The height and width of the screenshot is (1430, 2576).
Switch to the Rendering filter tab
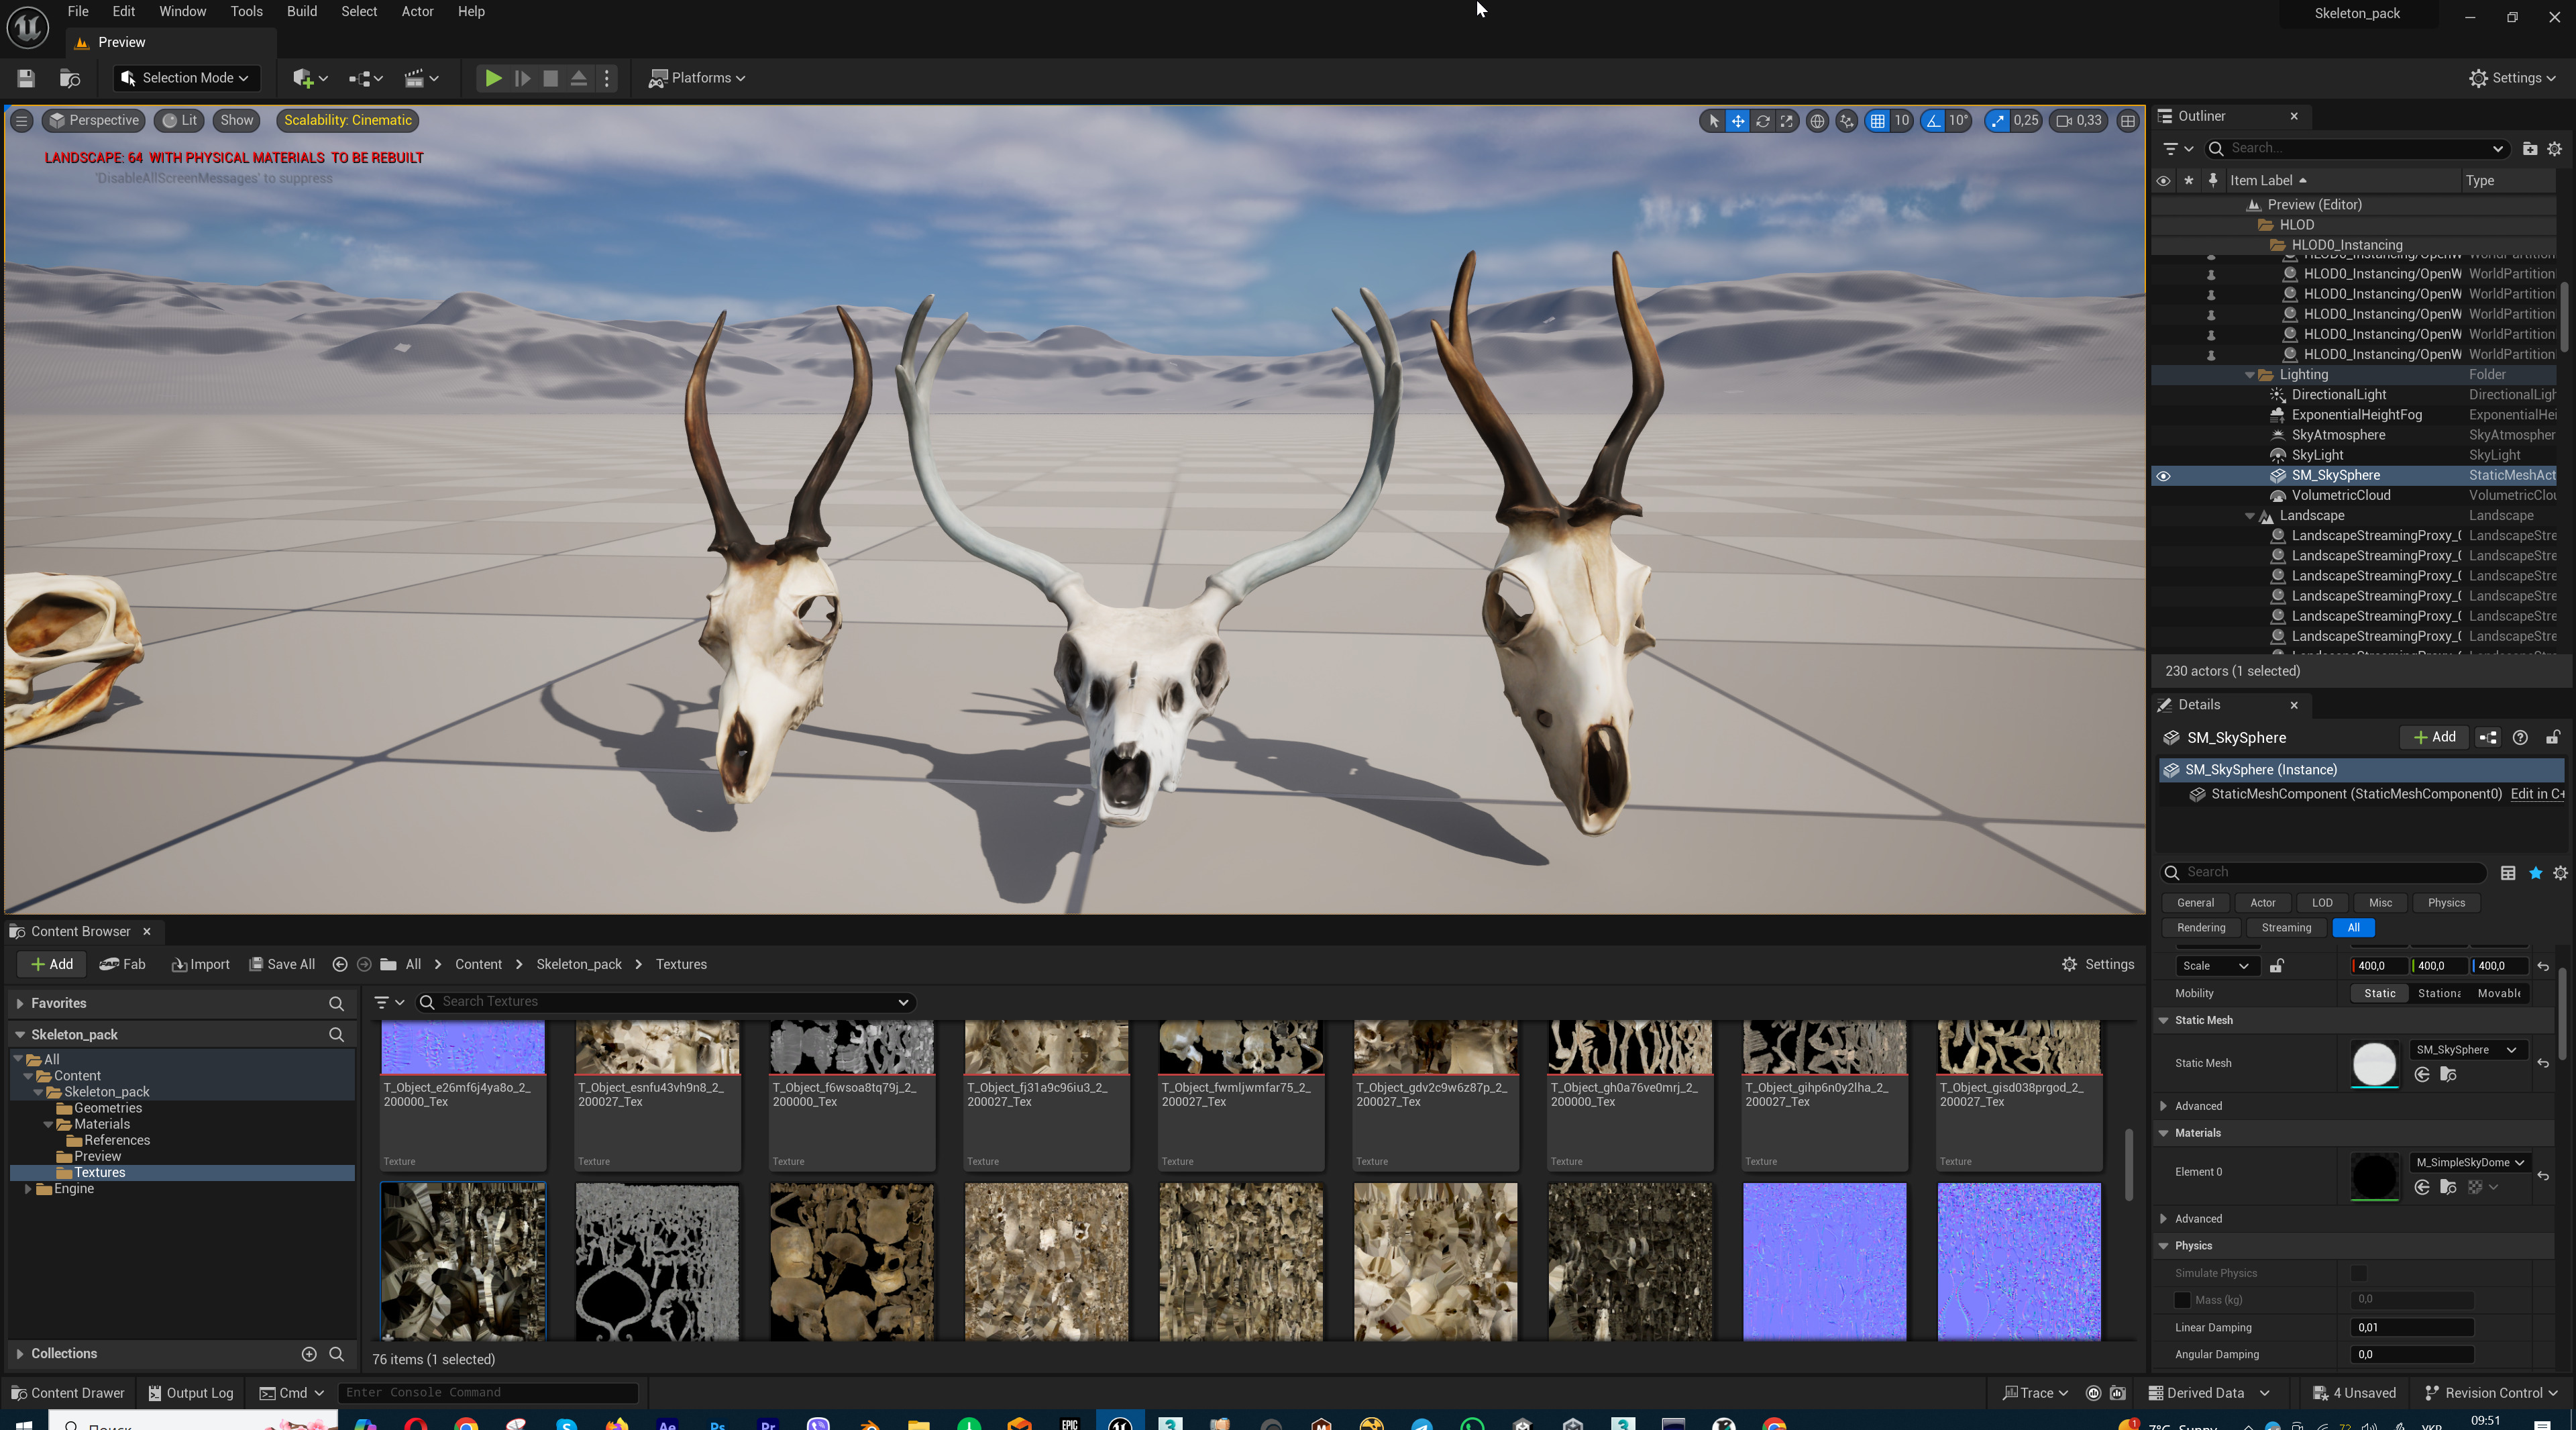pos(2201,929)
